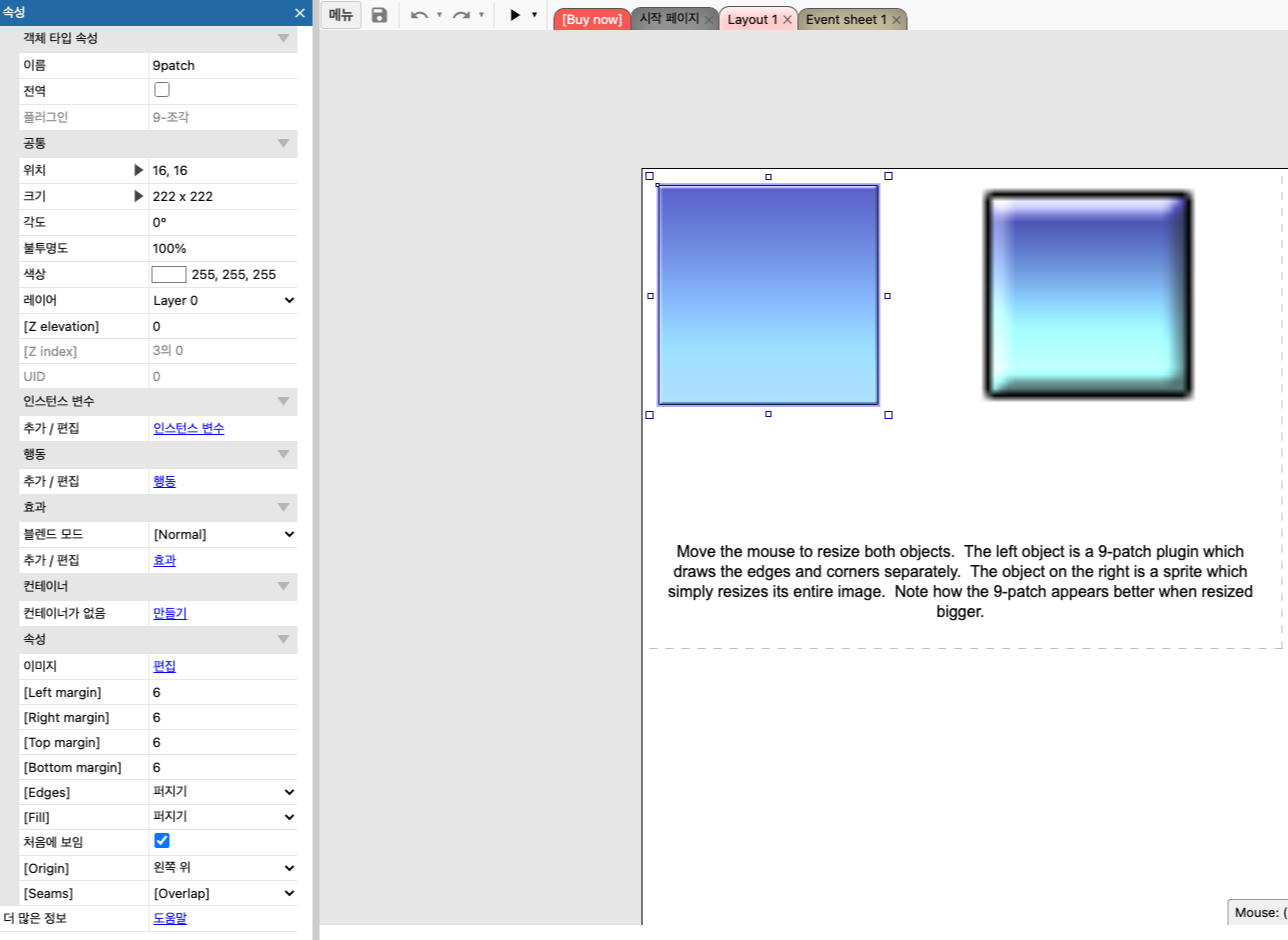Click the 각도 value 0°
The width and height of the screenshot is (1288, 940).
click(x=223, y=223)
